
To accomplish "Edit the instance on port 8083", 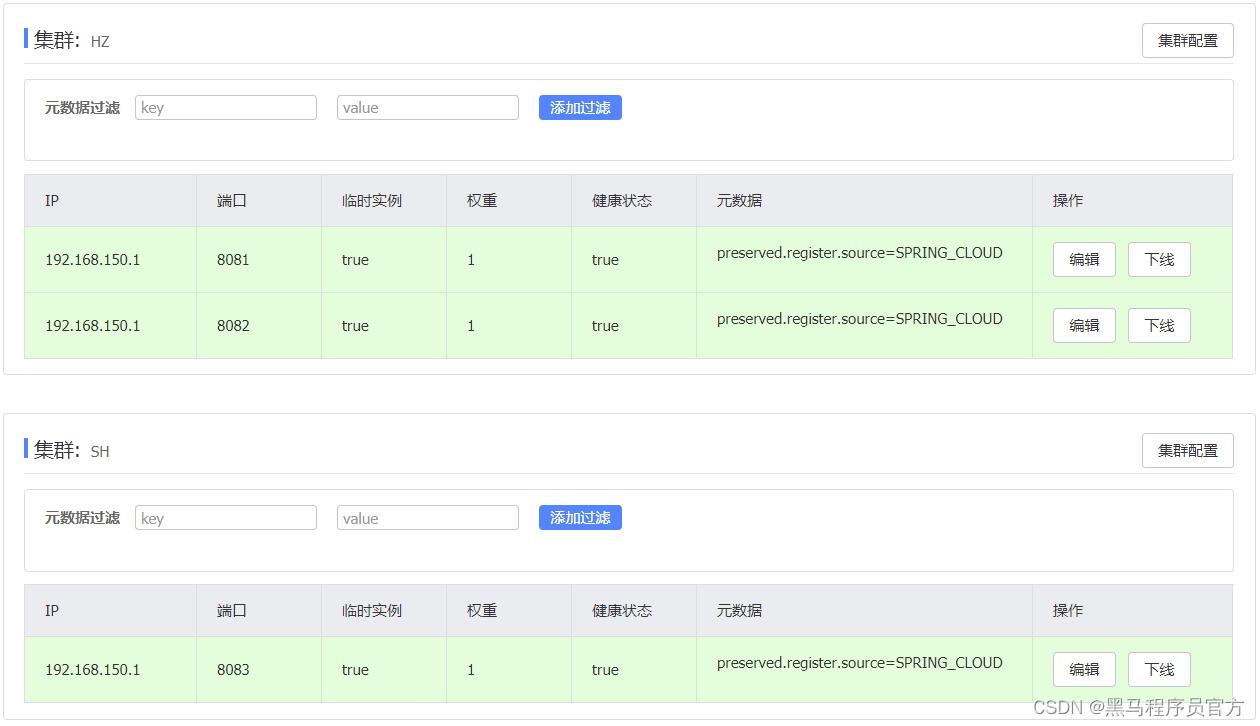I will 1084,670.
